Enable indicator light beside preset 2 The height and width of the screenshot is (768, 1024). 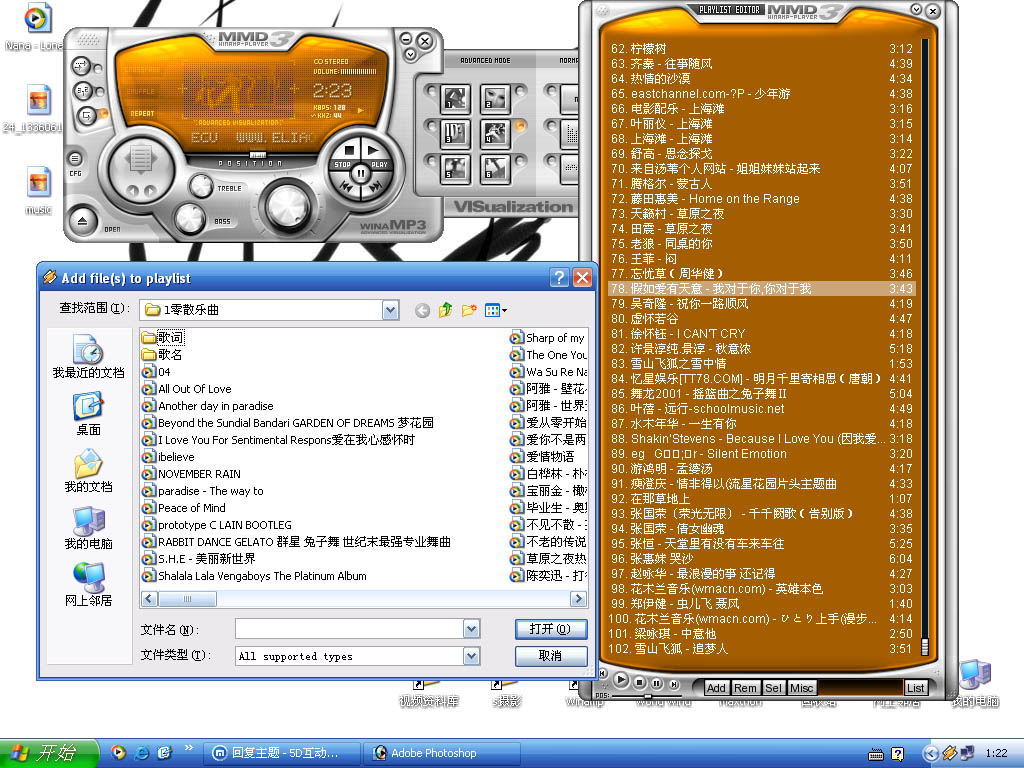click(520, 90)
